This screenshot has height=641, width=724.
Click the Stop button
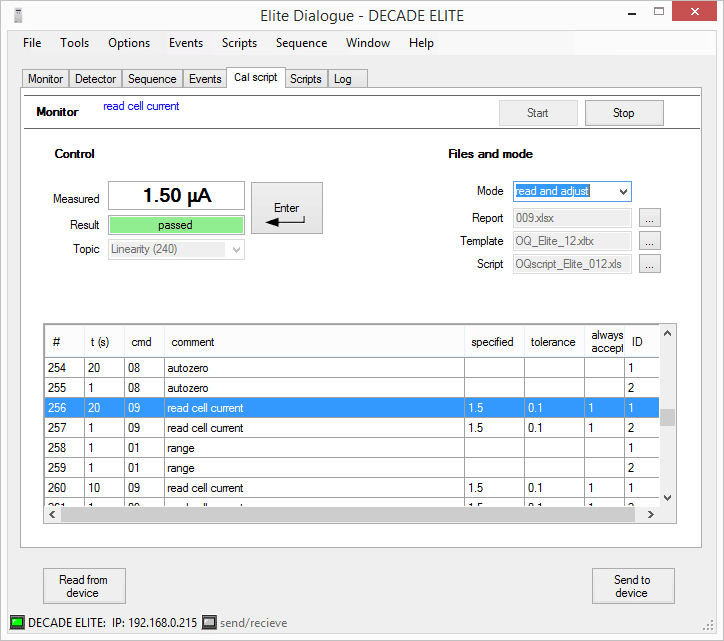pyautogui.click(x=624, y=113)
